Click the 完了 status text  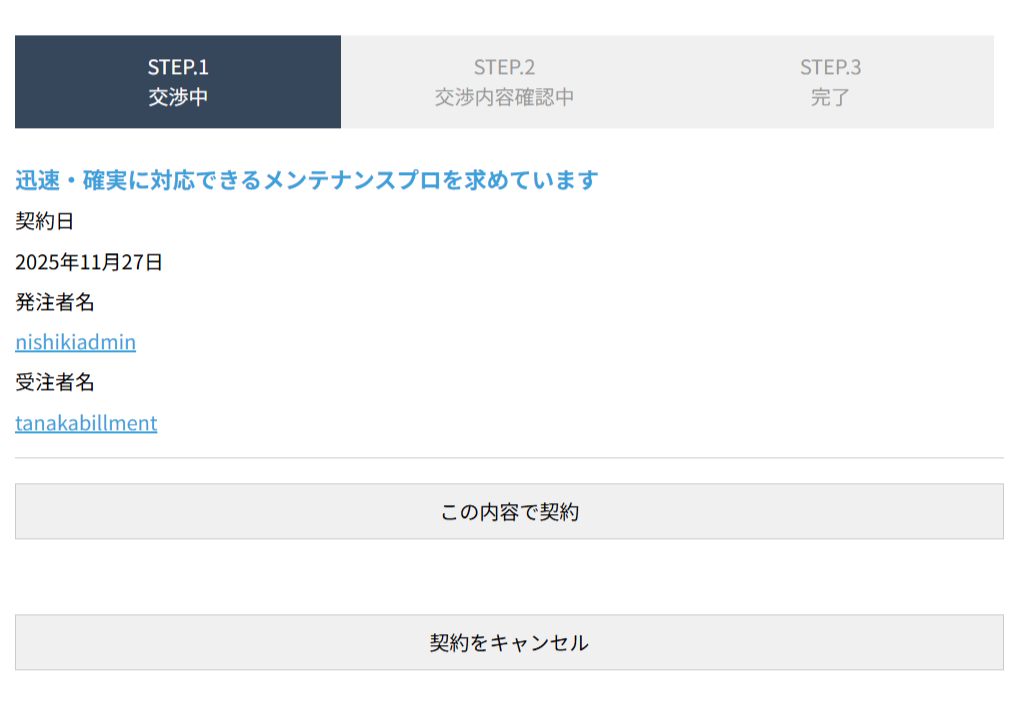[x=830, y=98]
